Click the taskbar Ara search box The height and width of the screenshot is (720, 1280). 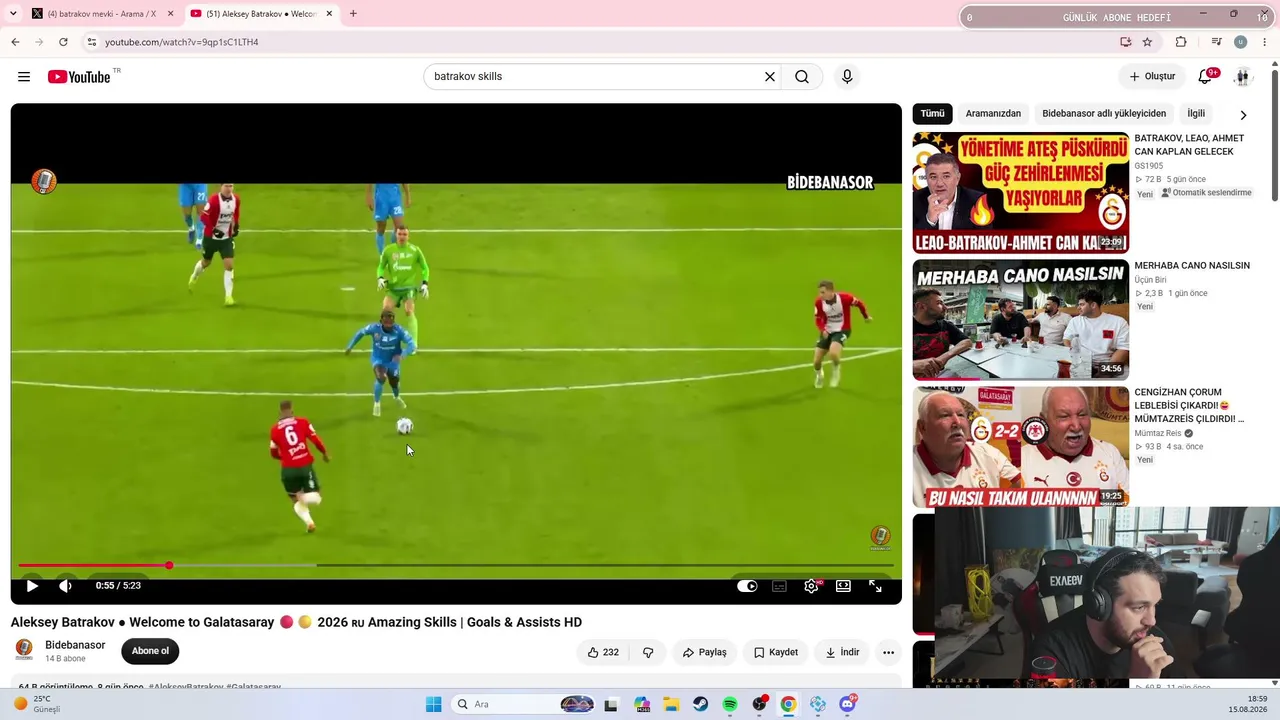point(524,704)
